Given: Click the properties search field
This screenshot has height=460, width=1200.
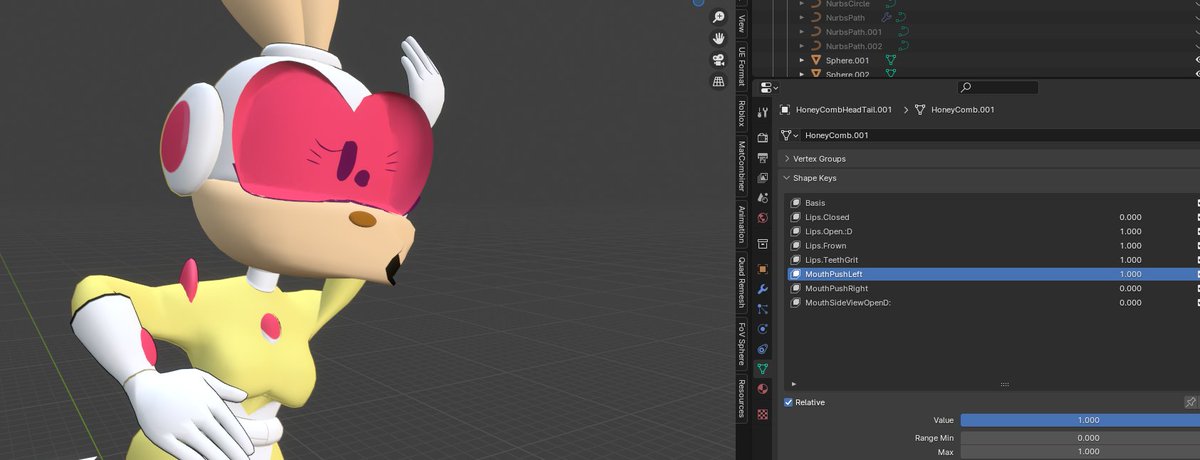Looking at the screenshot, I should (x=998, y=88).
